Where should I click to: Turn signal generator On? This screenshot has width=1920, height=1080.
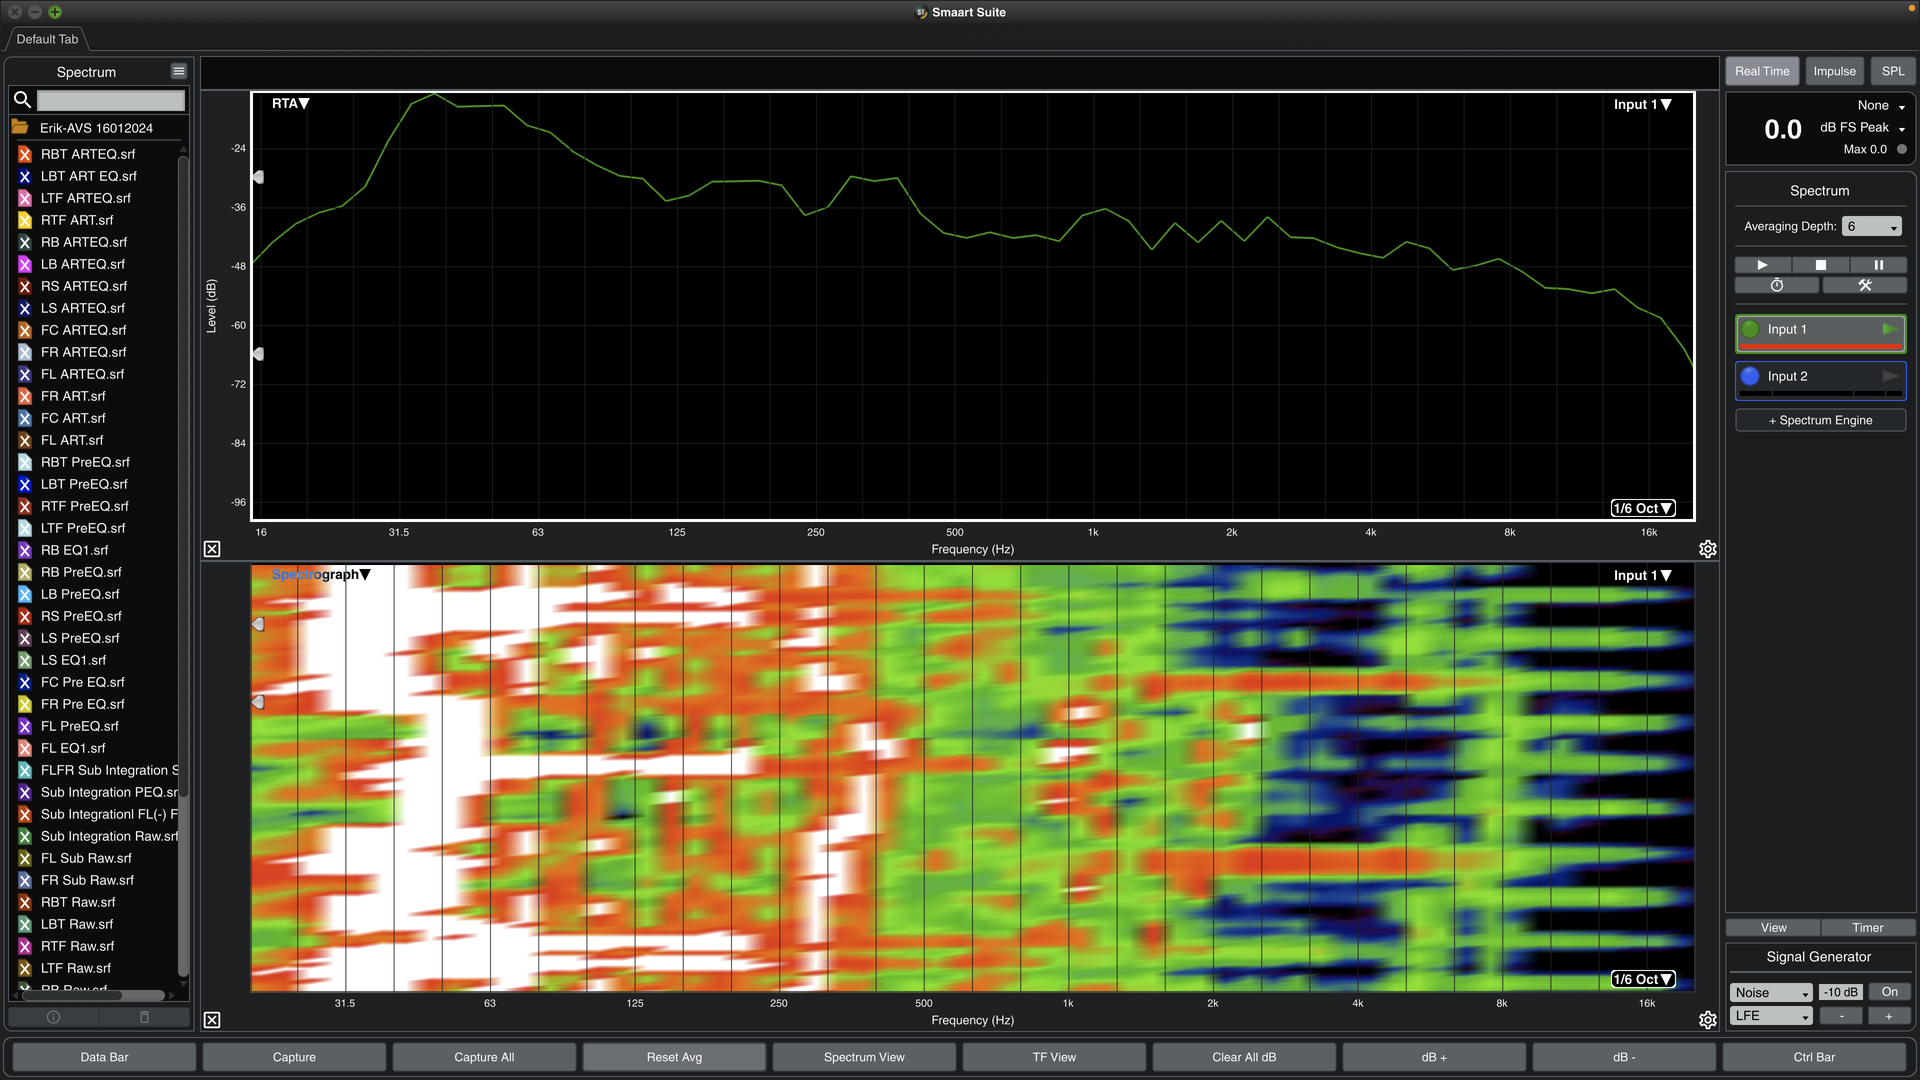pos(1889,992)
